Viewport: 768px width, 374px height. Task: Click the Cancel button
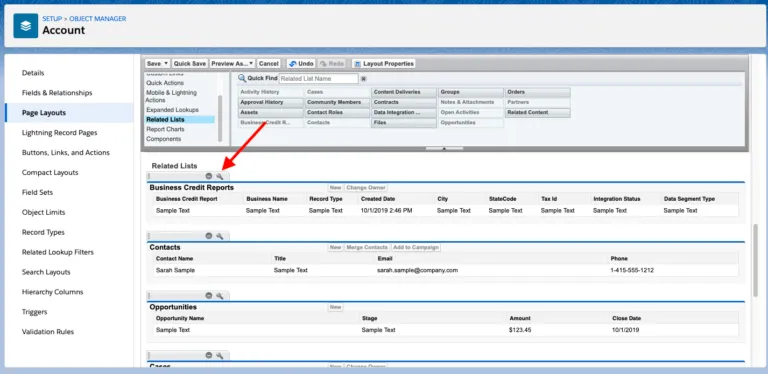[268, 64]
